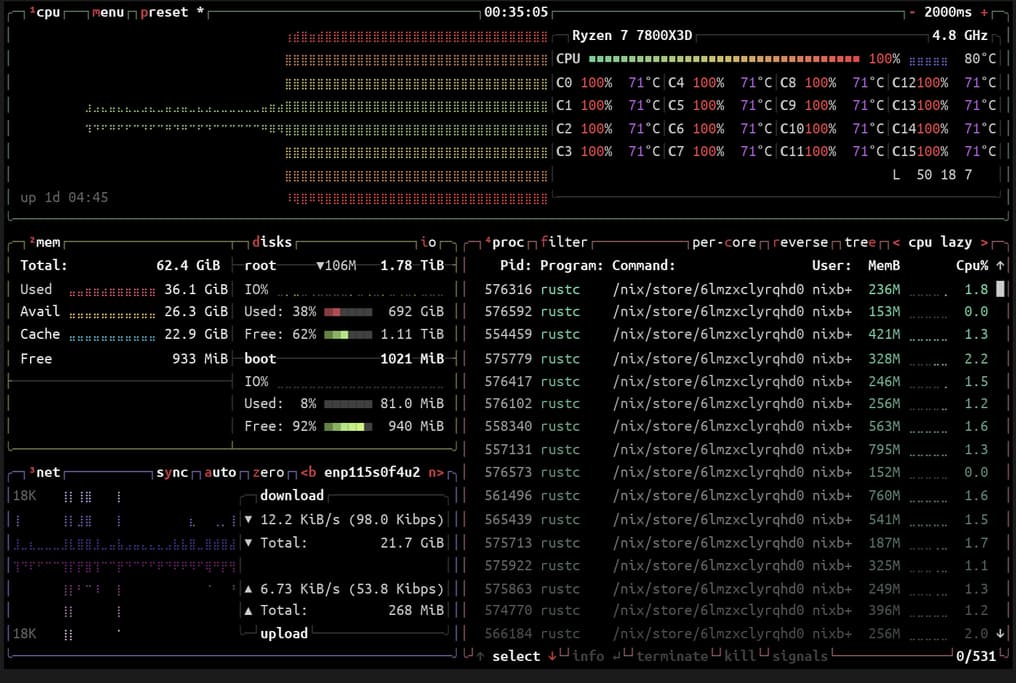Toggle net sync scaling

(x=172, y=472)
